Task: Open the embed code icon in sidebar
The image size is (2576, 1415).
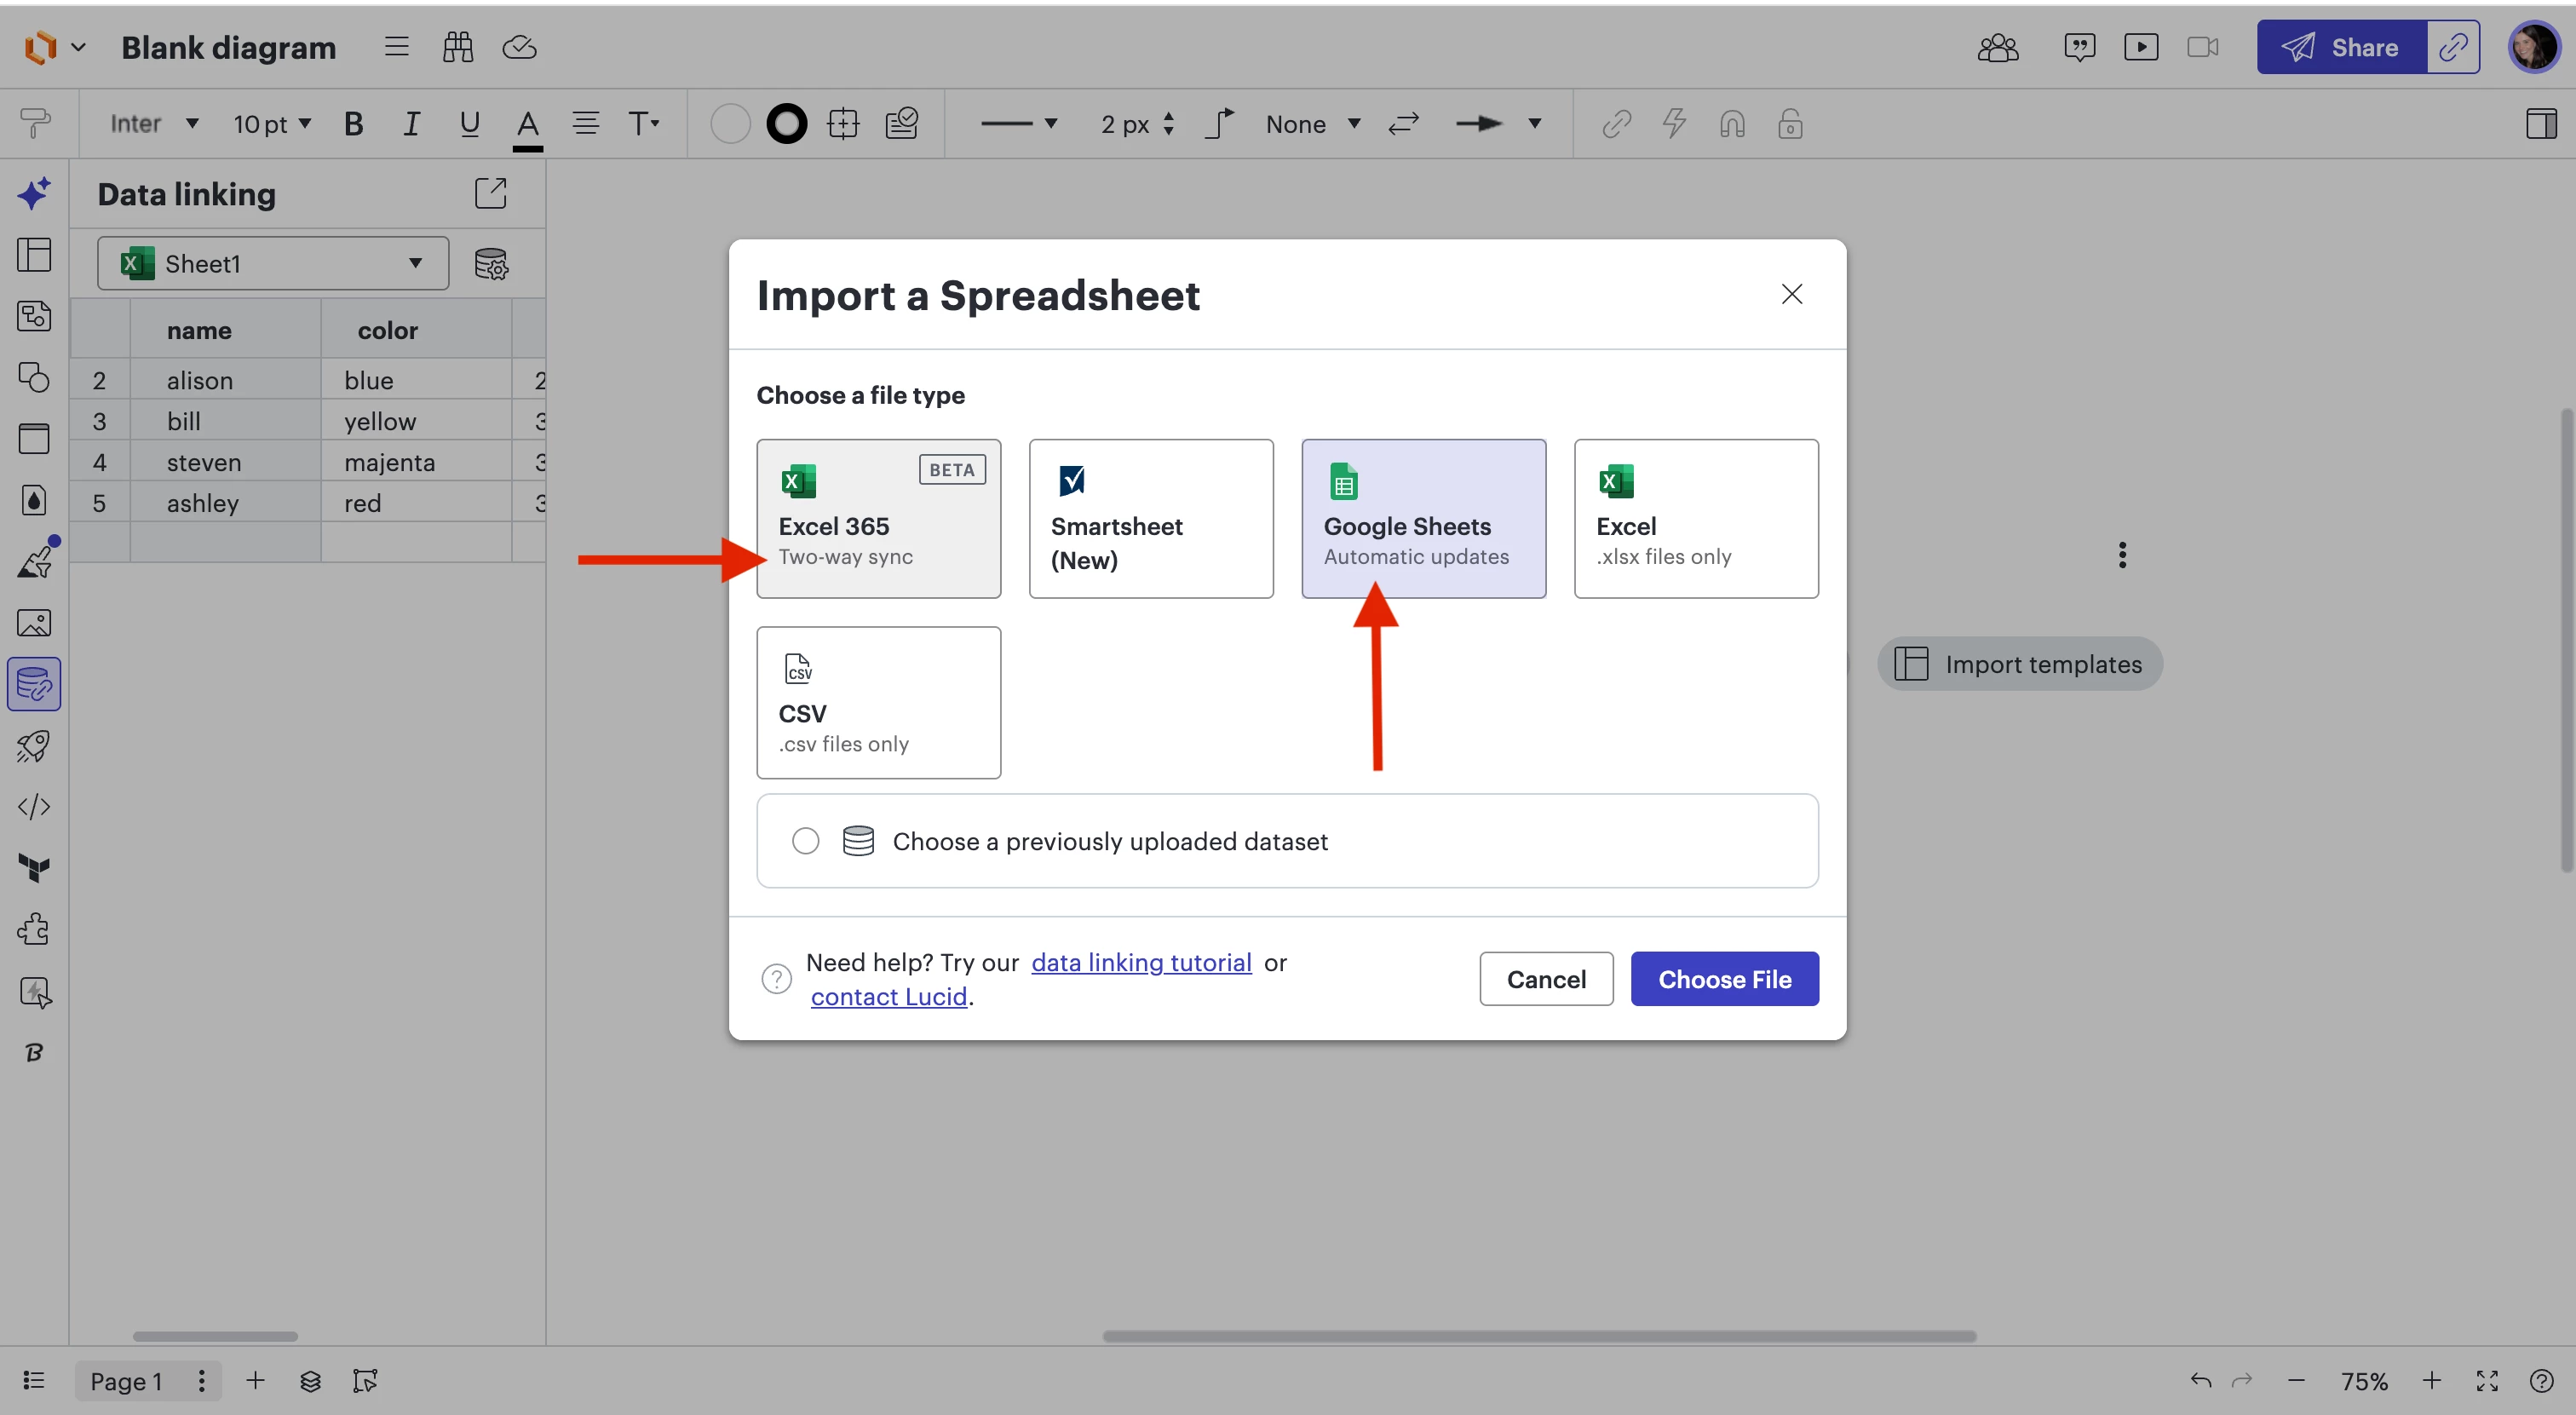Action: tap(34, 806)
